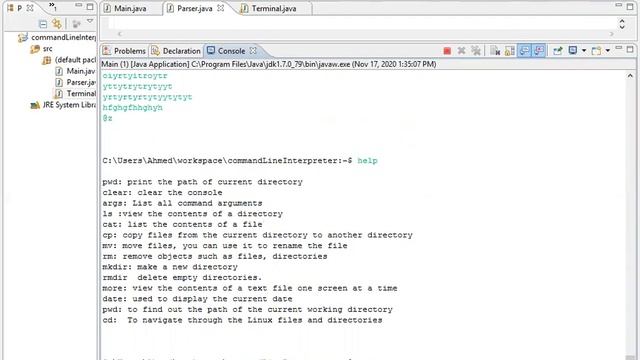This screenshot has width=640, height=360.
Task: Open the Open Console dropdown arrow
Action: click(x=608, y=51)
